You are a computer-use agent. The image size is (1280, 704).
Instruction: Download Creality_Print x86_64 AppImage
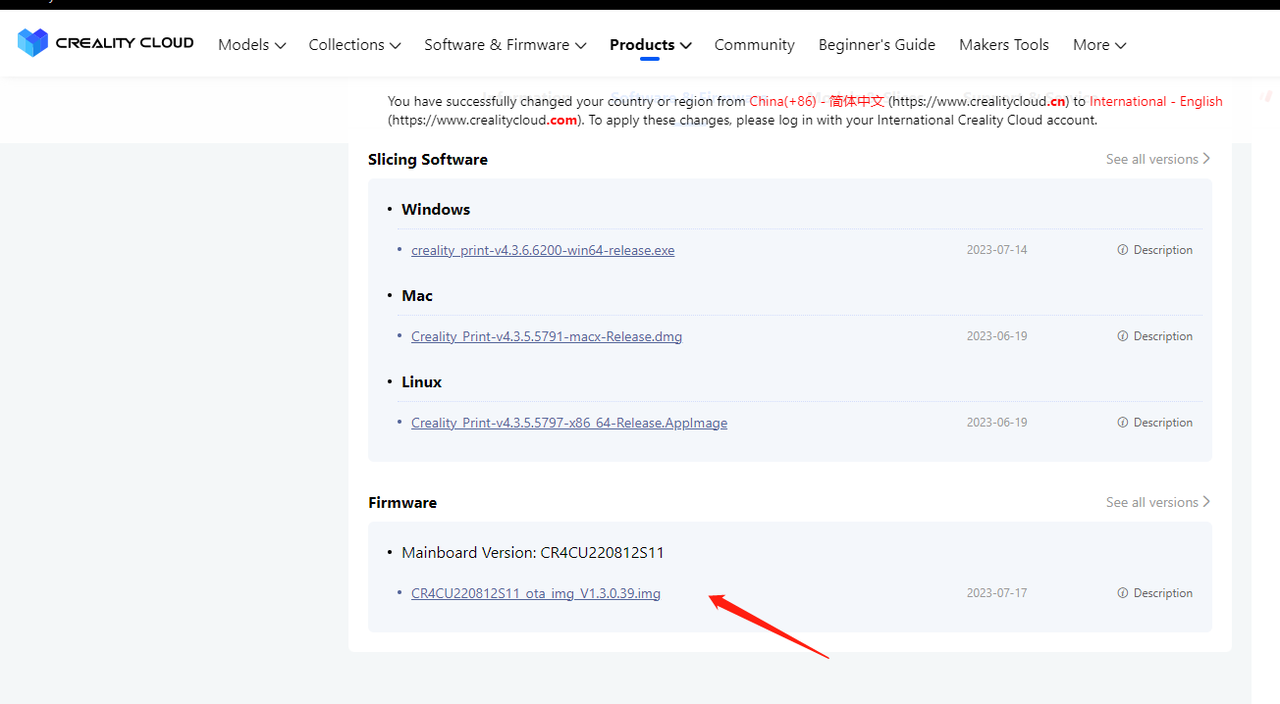[569, 423]
